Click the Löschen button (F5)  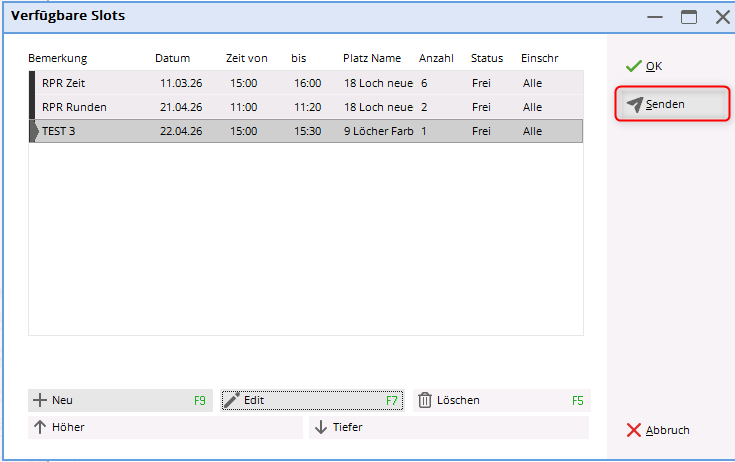click(501, 400)
